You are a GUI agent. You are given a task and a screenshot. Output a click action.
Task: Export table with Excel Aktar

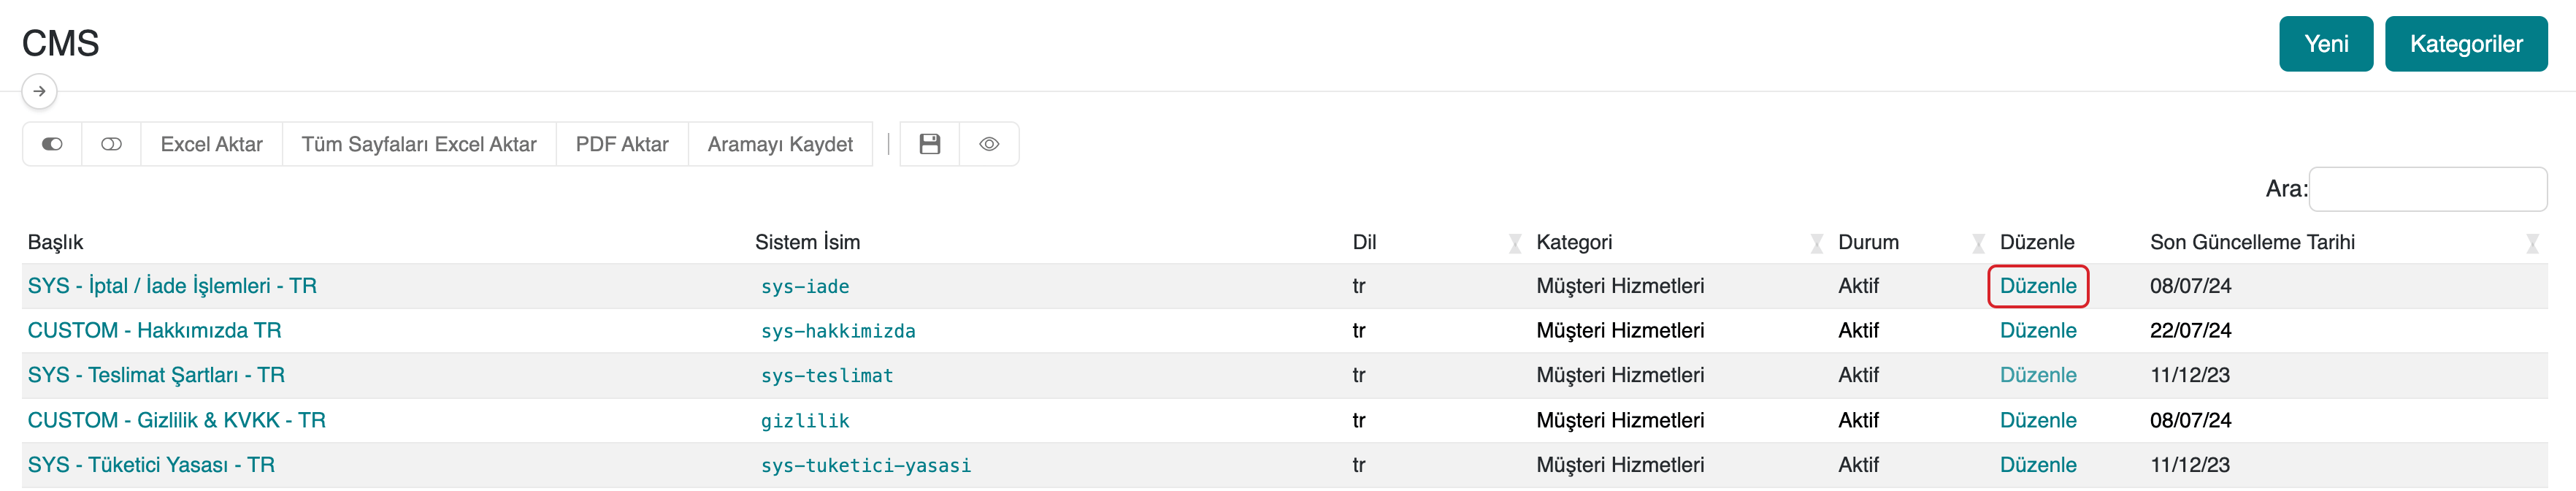[211, 144]
